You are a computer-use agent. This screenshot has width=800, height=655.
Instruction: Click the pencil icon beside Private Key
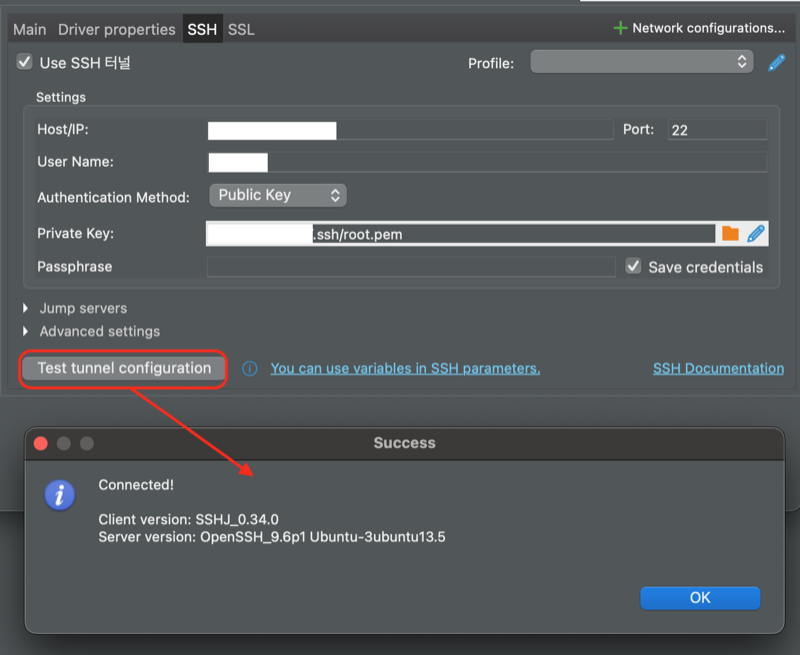click(756, 234)
